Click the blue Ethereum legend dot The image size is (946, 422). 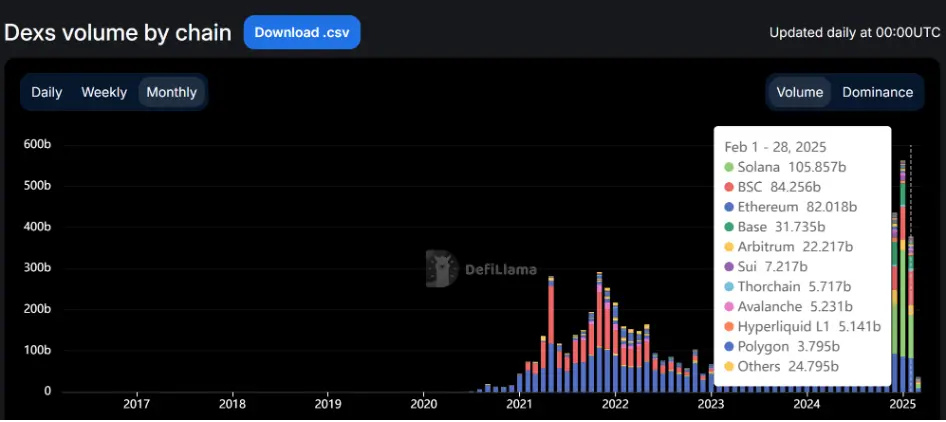[730, 207]
